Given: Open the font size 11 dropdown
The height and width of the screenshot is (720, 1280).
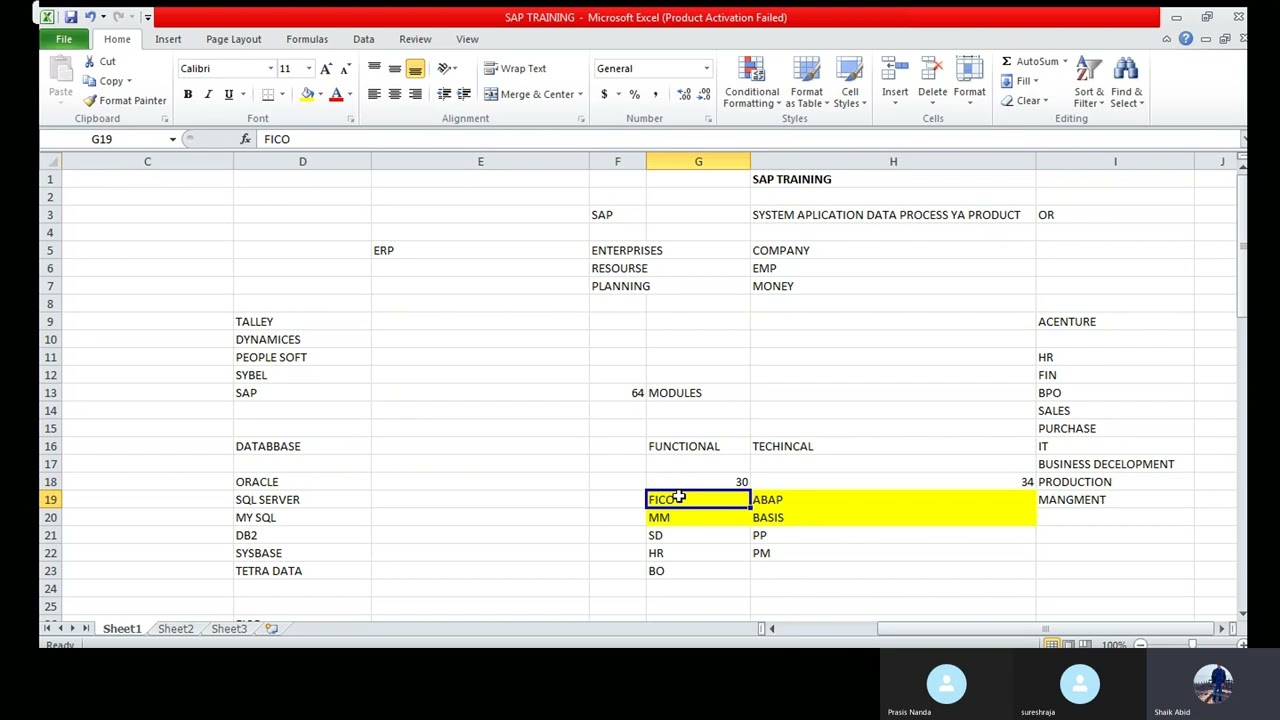Looking at the screenshot, I should click(x=308, y=69).
